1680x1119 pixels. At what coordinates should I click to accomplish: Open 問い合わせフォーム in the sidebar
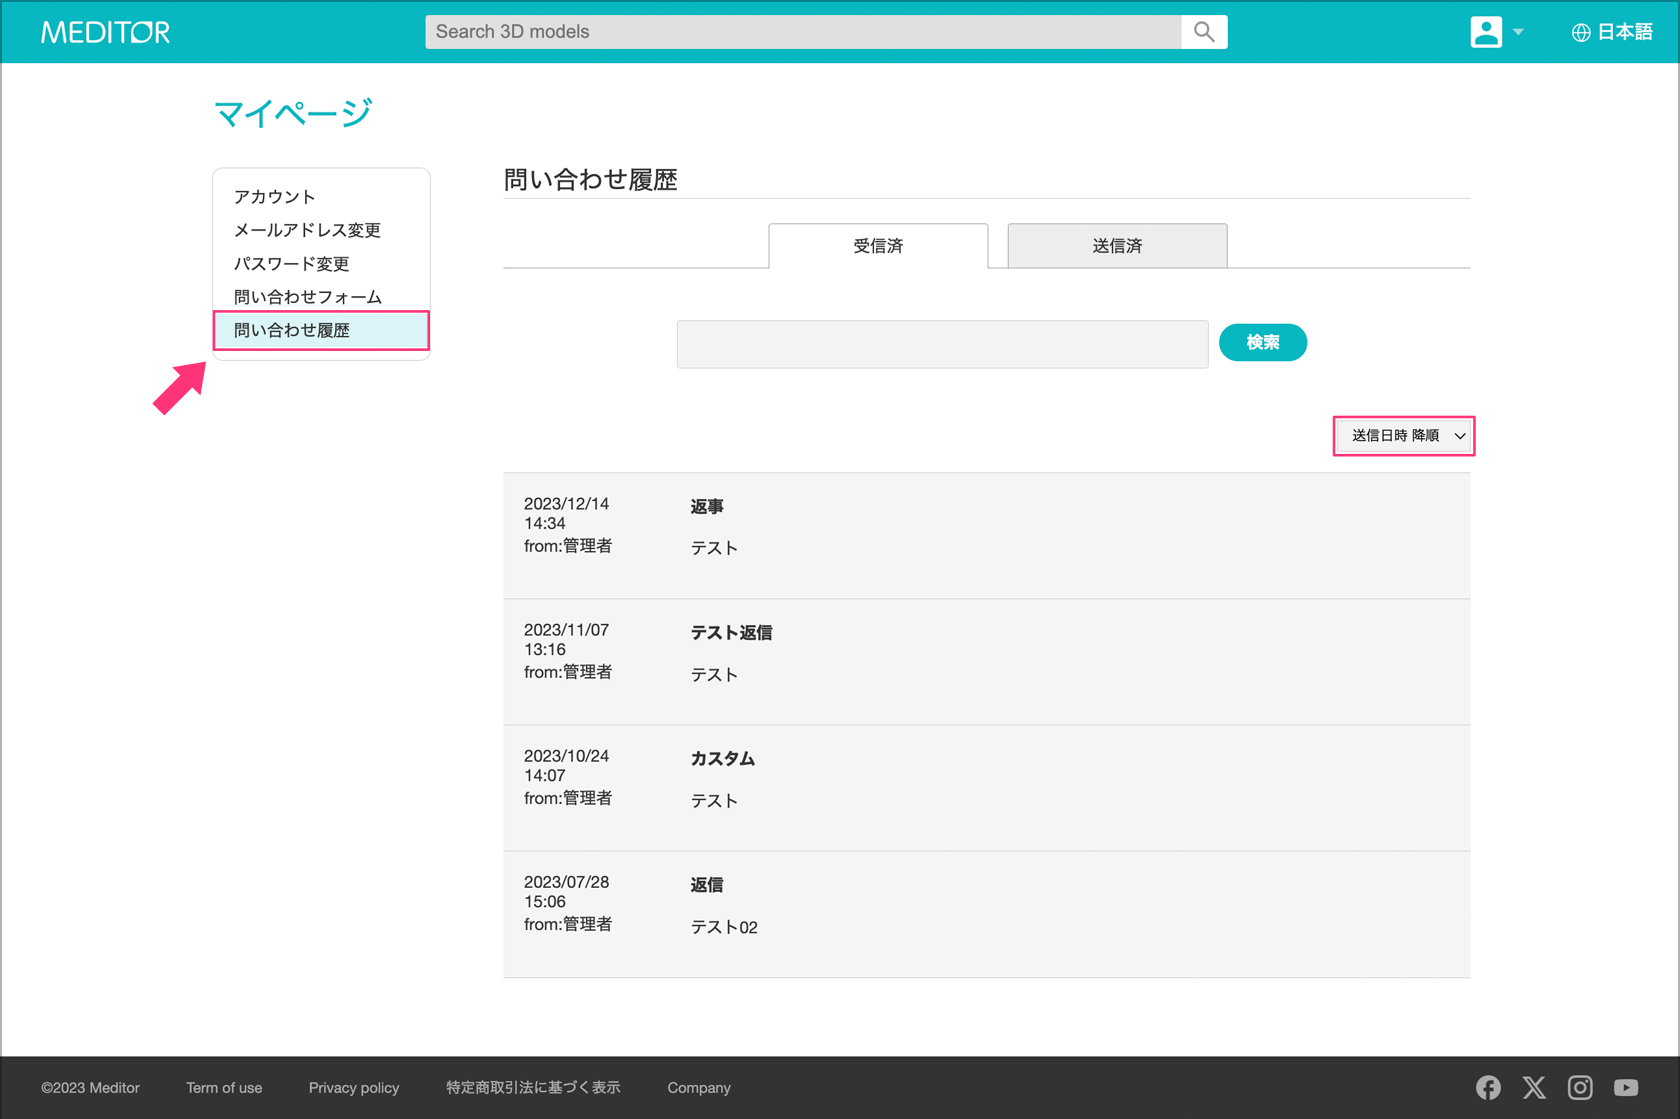(308, 297)
